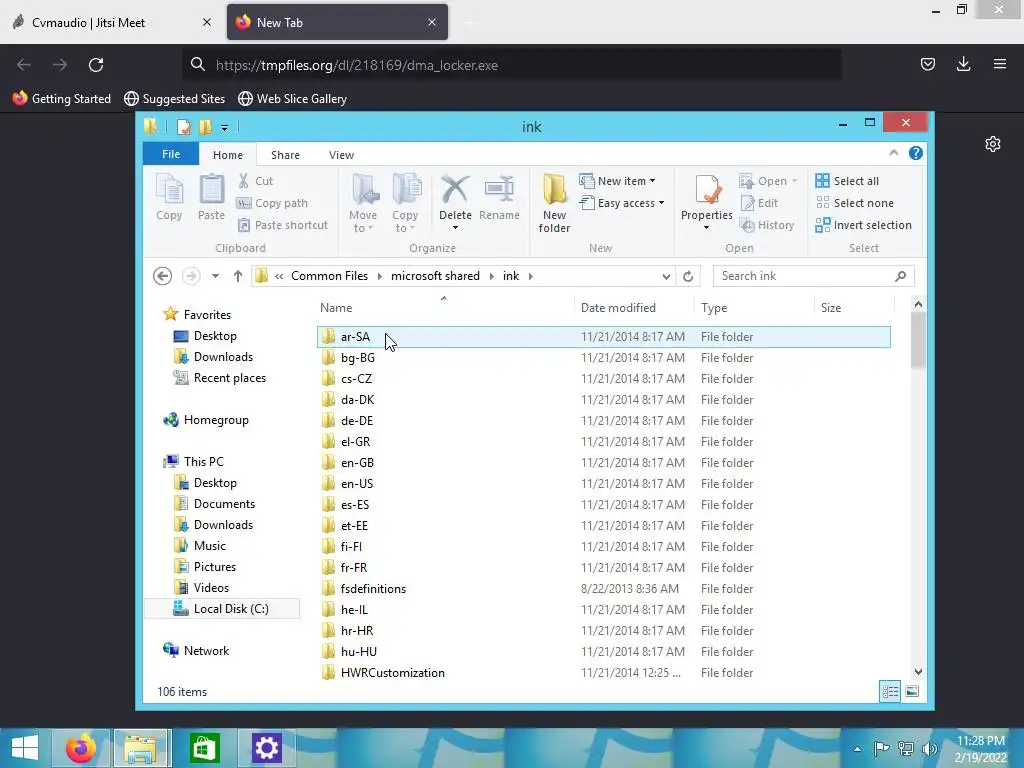Viewport: 1024px width, 768px height.
Task: Expand the address bar history dropdown
Action: [666, 276]
